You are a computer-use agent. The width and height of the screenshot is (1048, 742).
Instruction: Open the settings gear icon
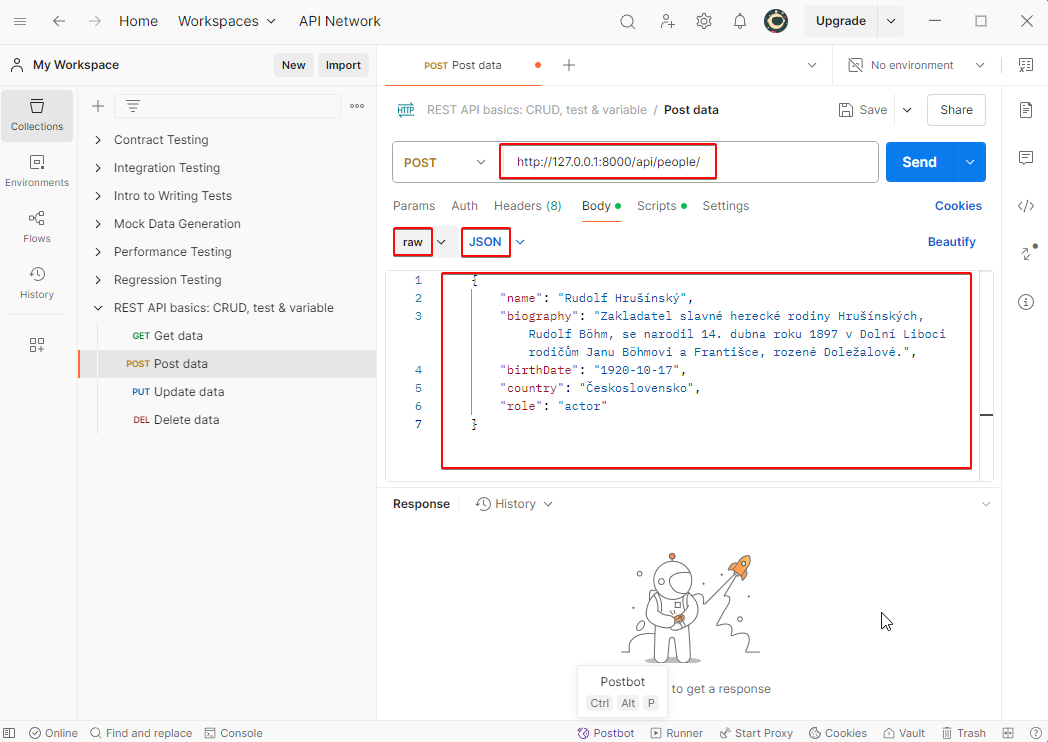click(704, 21)
